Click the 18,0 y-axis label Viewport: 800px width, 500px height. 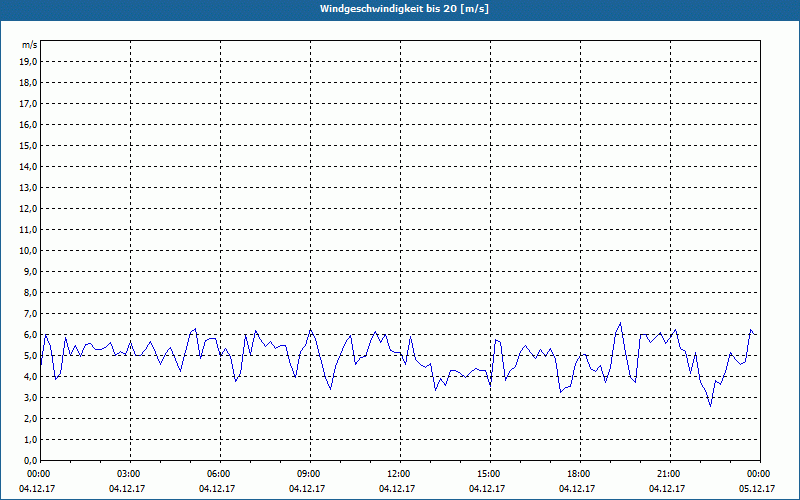[x=28, y=83]
